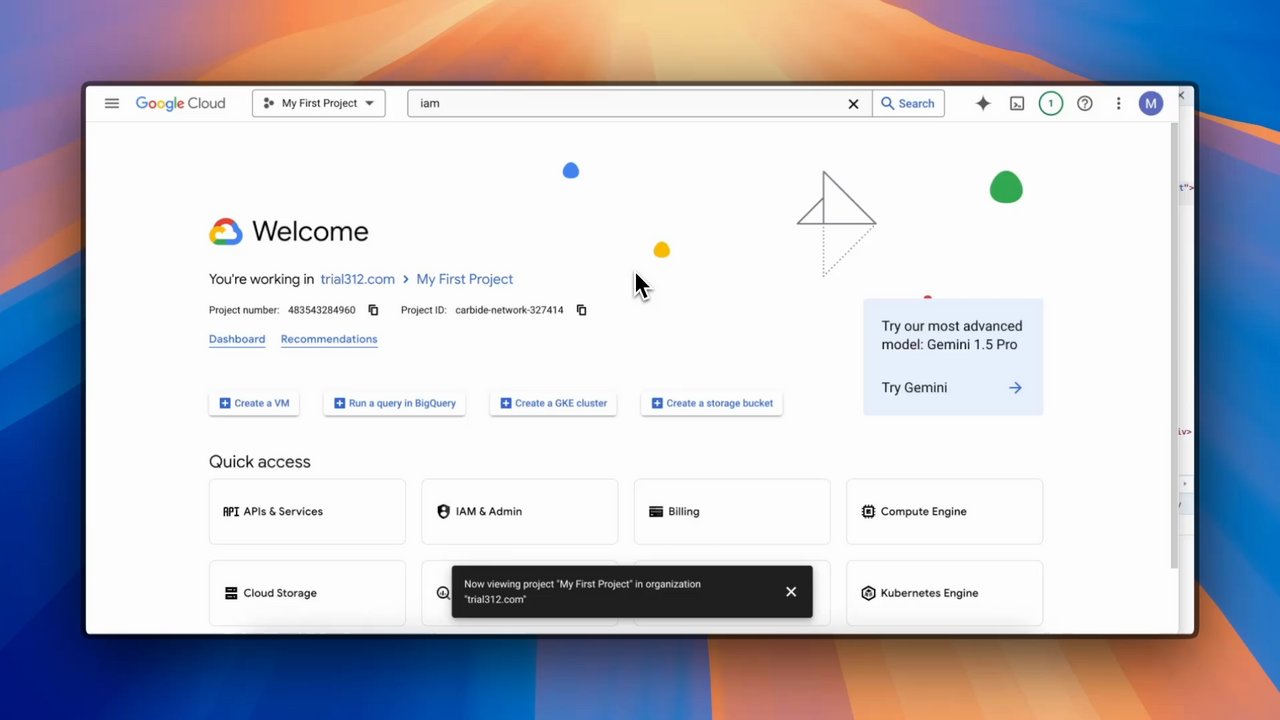Open the Cloud Storage quick access card
1280x720 pixels.
coord(307,593)
